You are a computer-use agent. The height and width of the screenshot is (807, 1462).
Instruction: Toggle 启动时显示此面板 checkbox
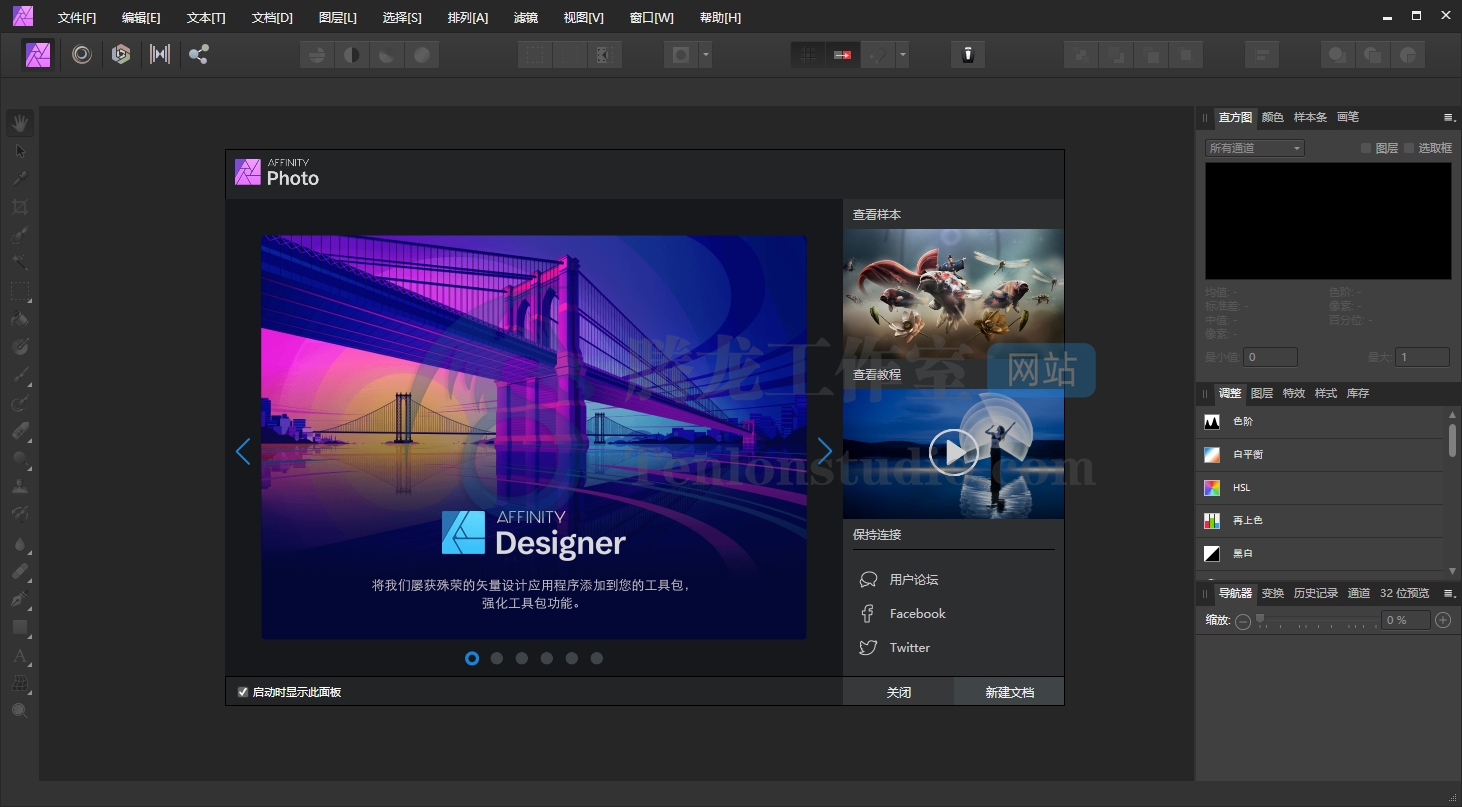(243, 692)
